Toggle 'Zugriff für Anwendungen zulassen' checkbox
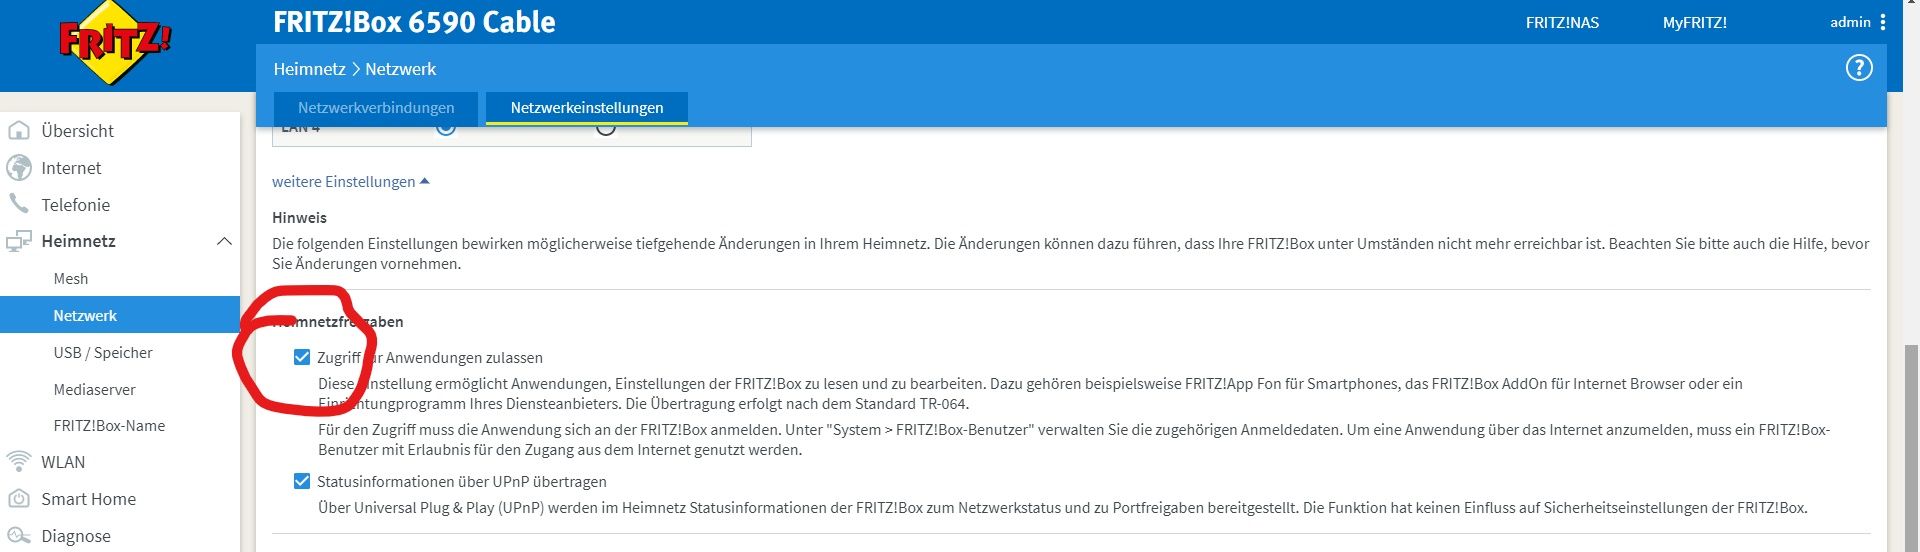This screenshot has width=1920, height=552. 302,357
